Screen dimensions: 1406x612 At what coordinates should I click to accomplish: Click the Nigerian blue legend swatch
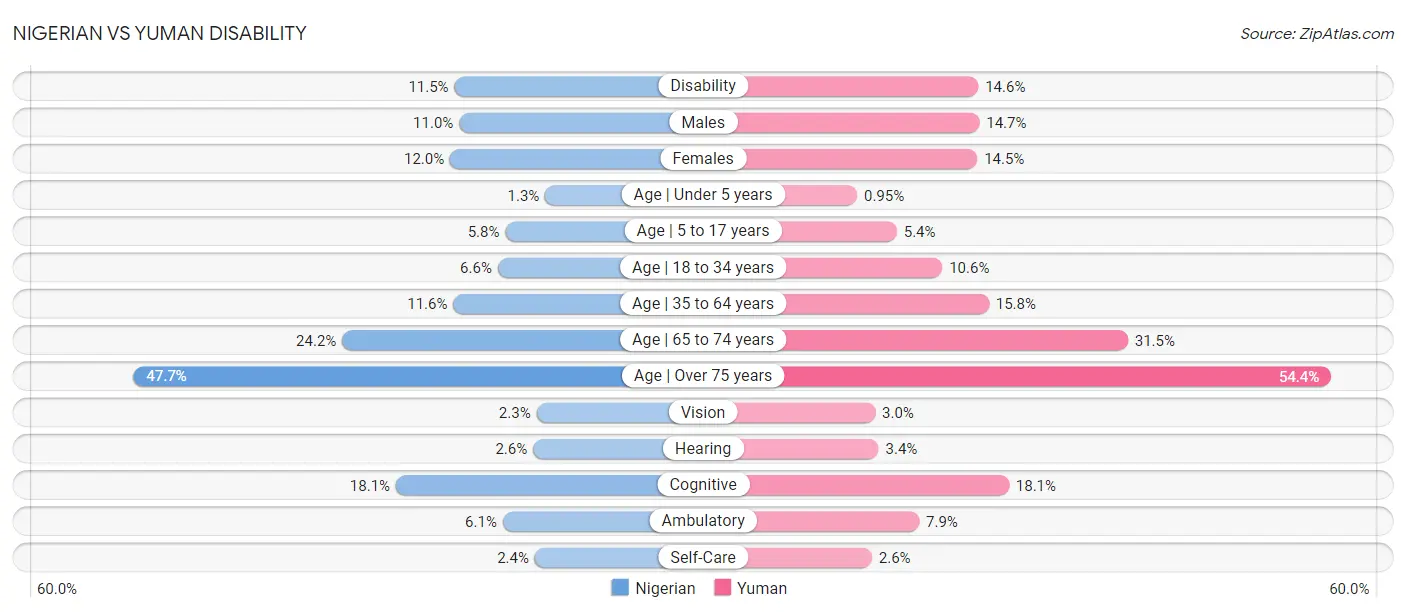point(620,588)
